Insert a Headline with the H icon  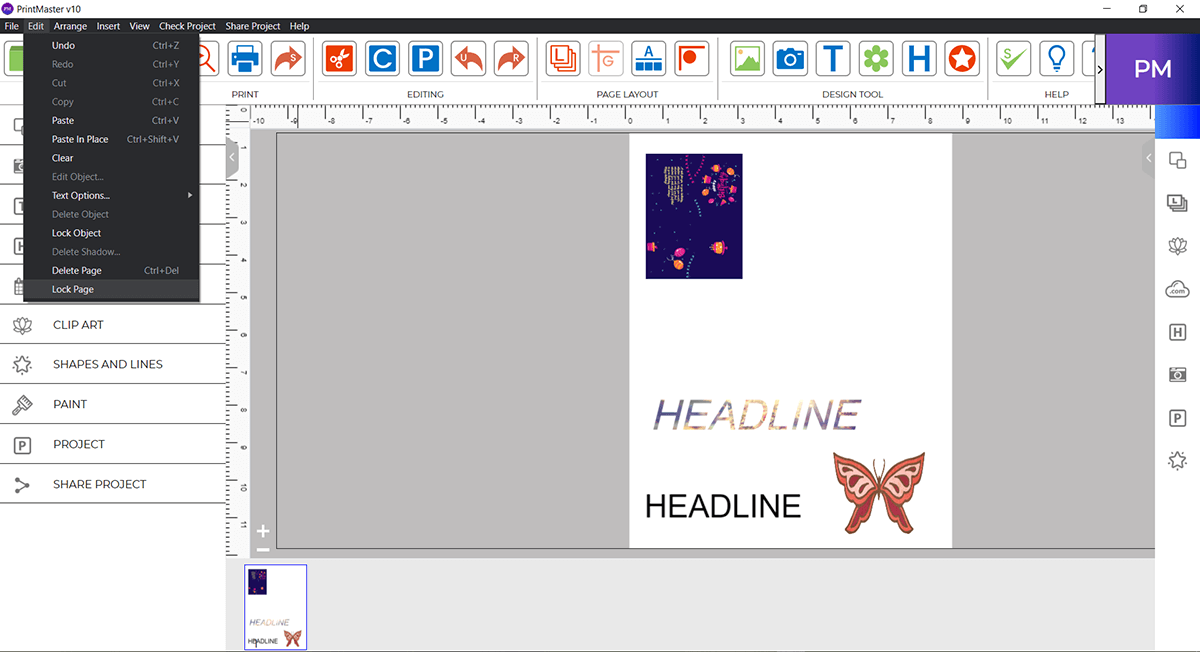919,58
